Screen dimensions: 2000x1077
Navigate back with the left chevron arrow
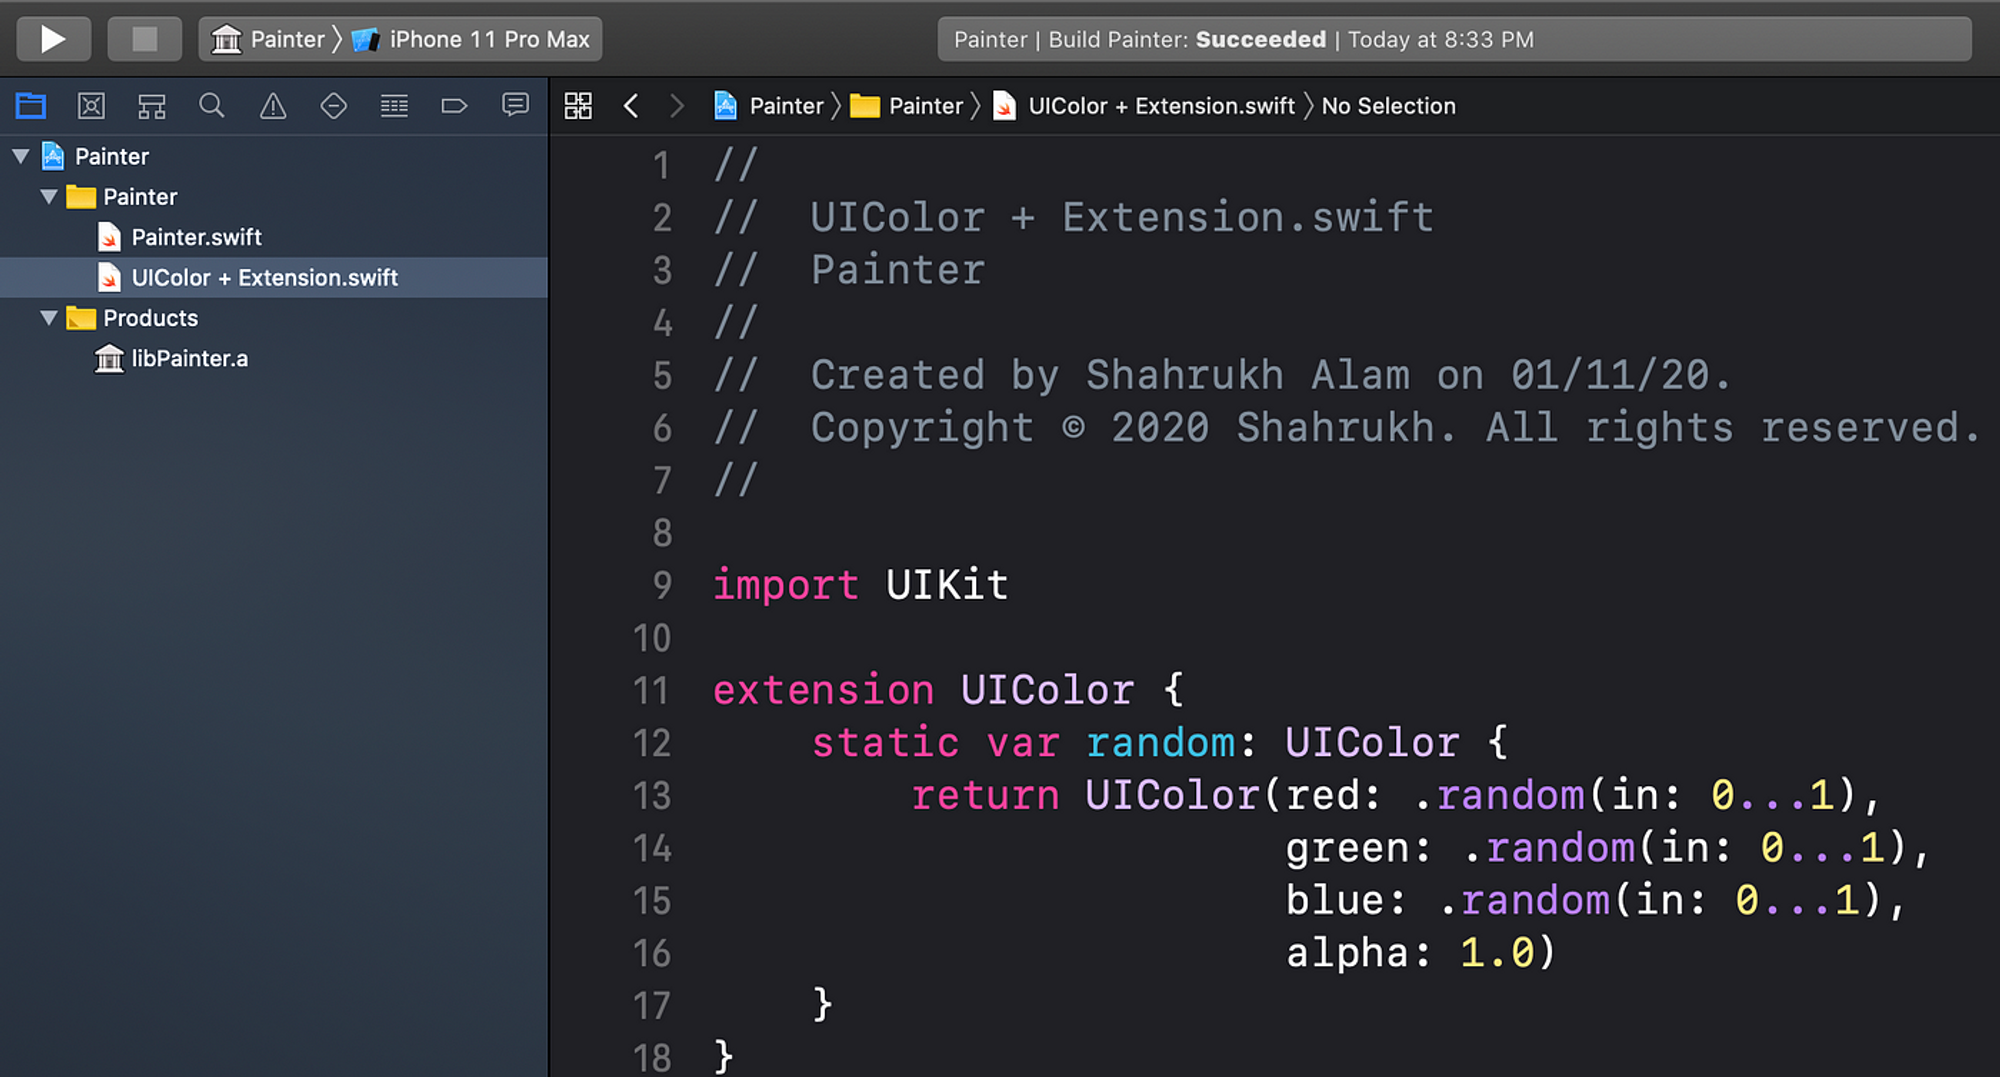(x=631, y=105)
